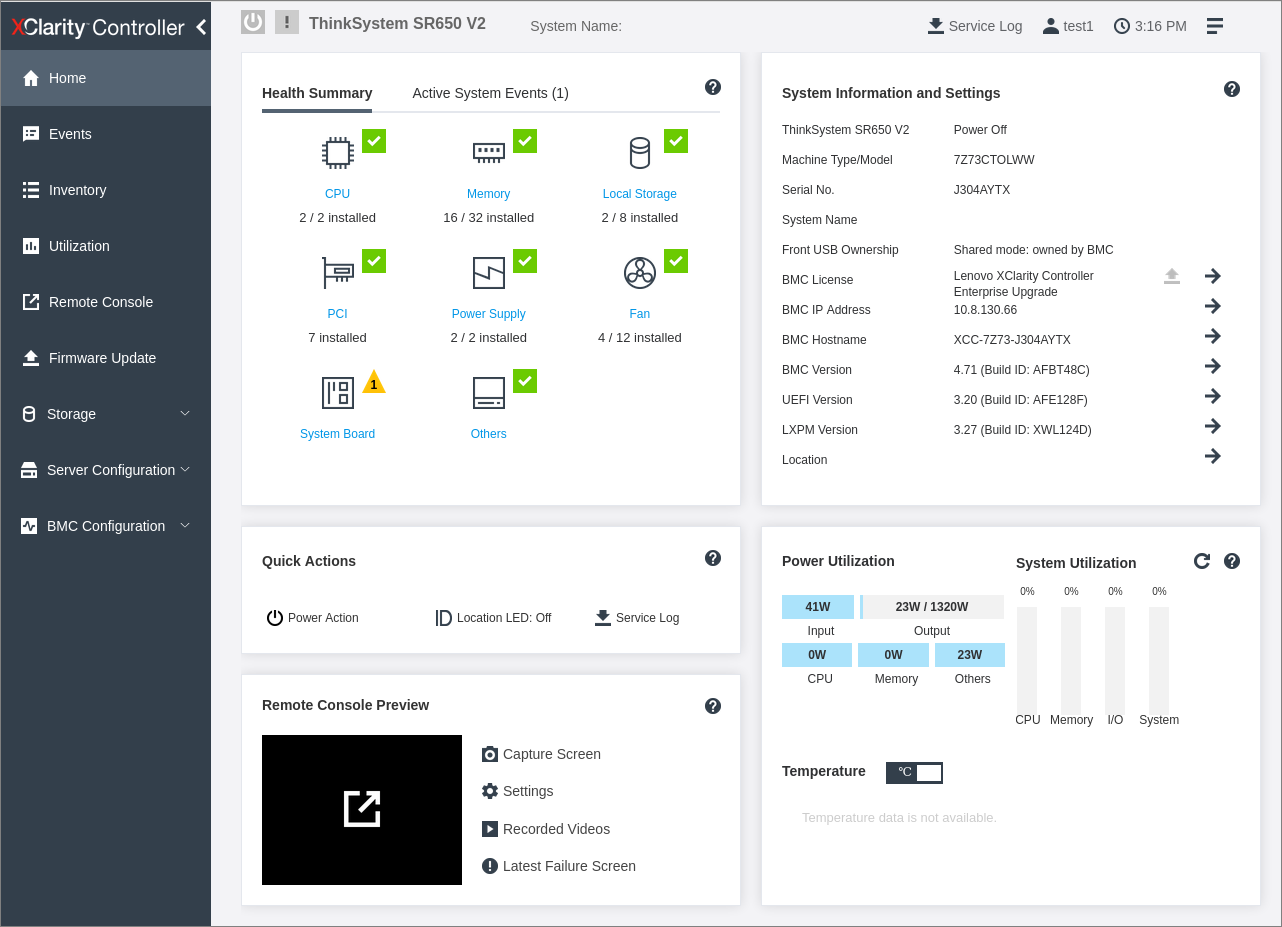Download Service Log from the header
The image size is (1282, 927).
[975, 26]
